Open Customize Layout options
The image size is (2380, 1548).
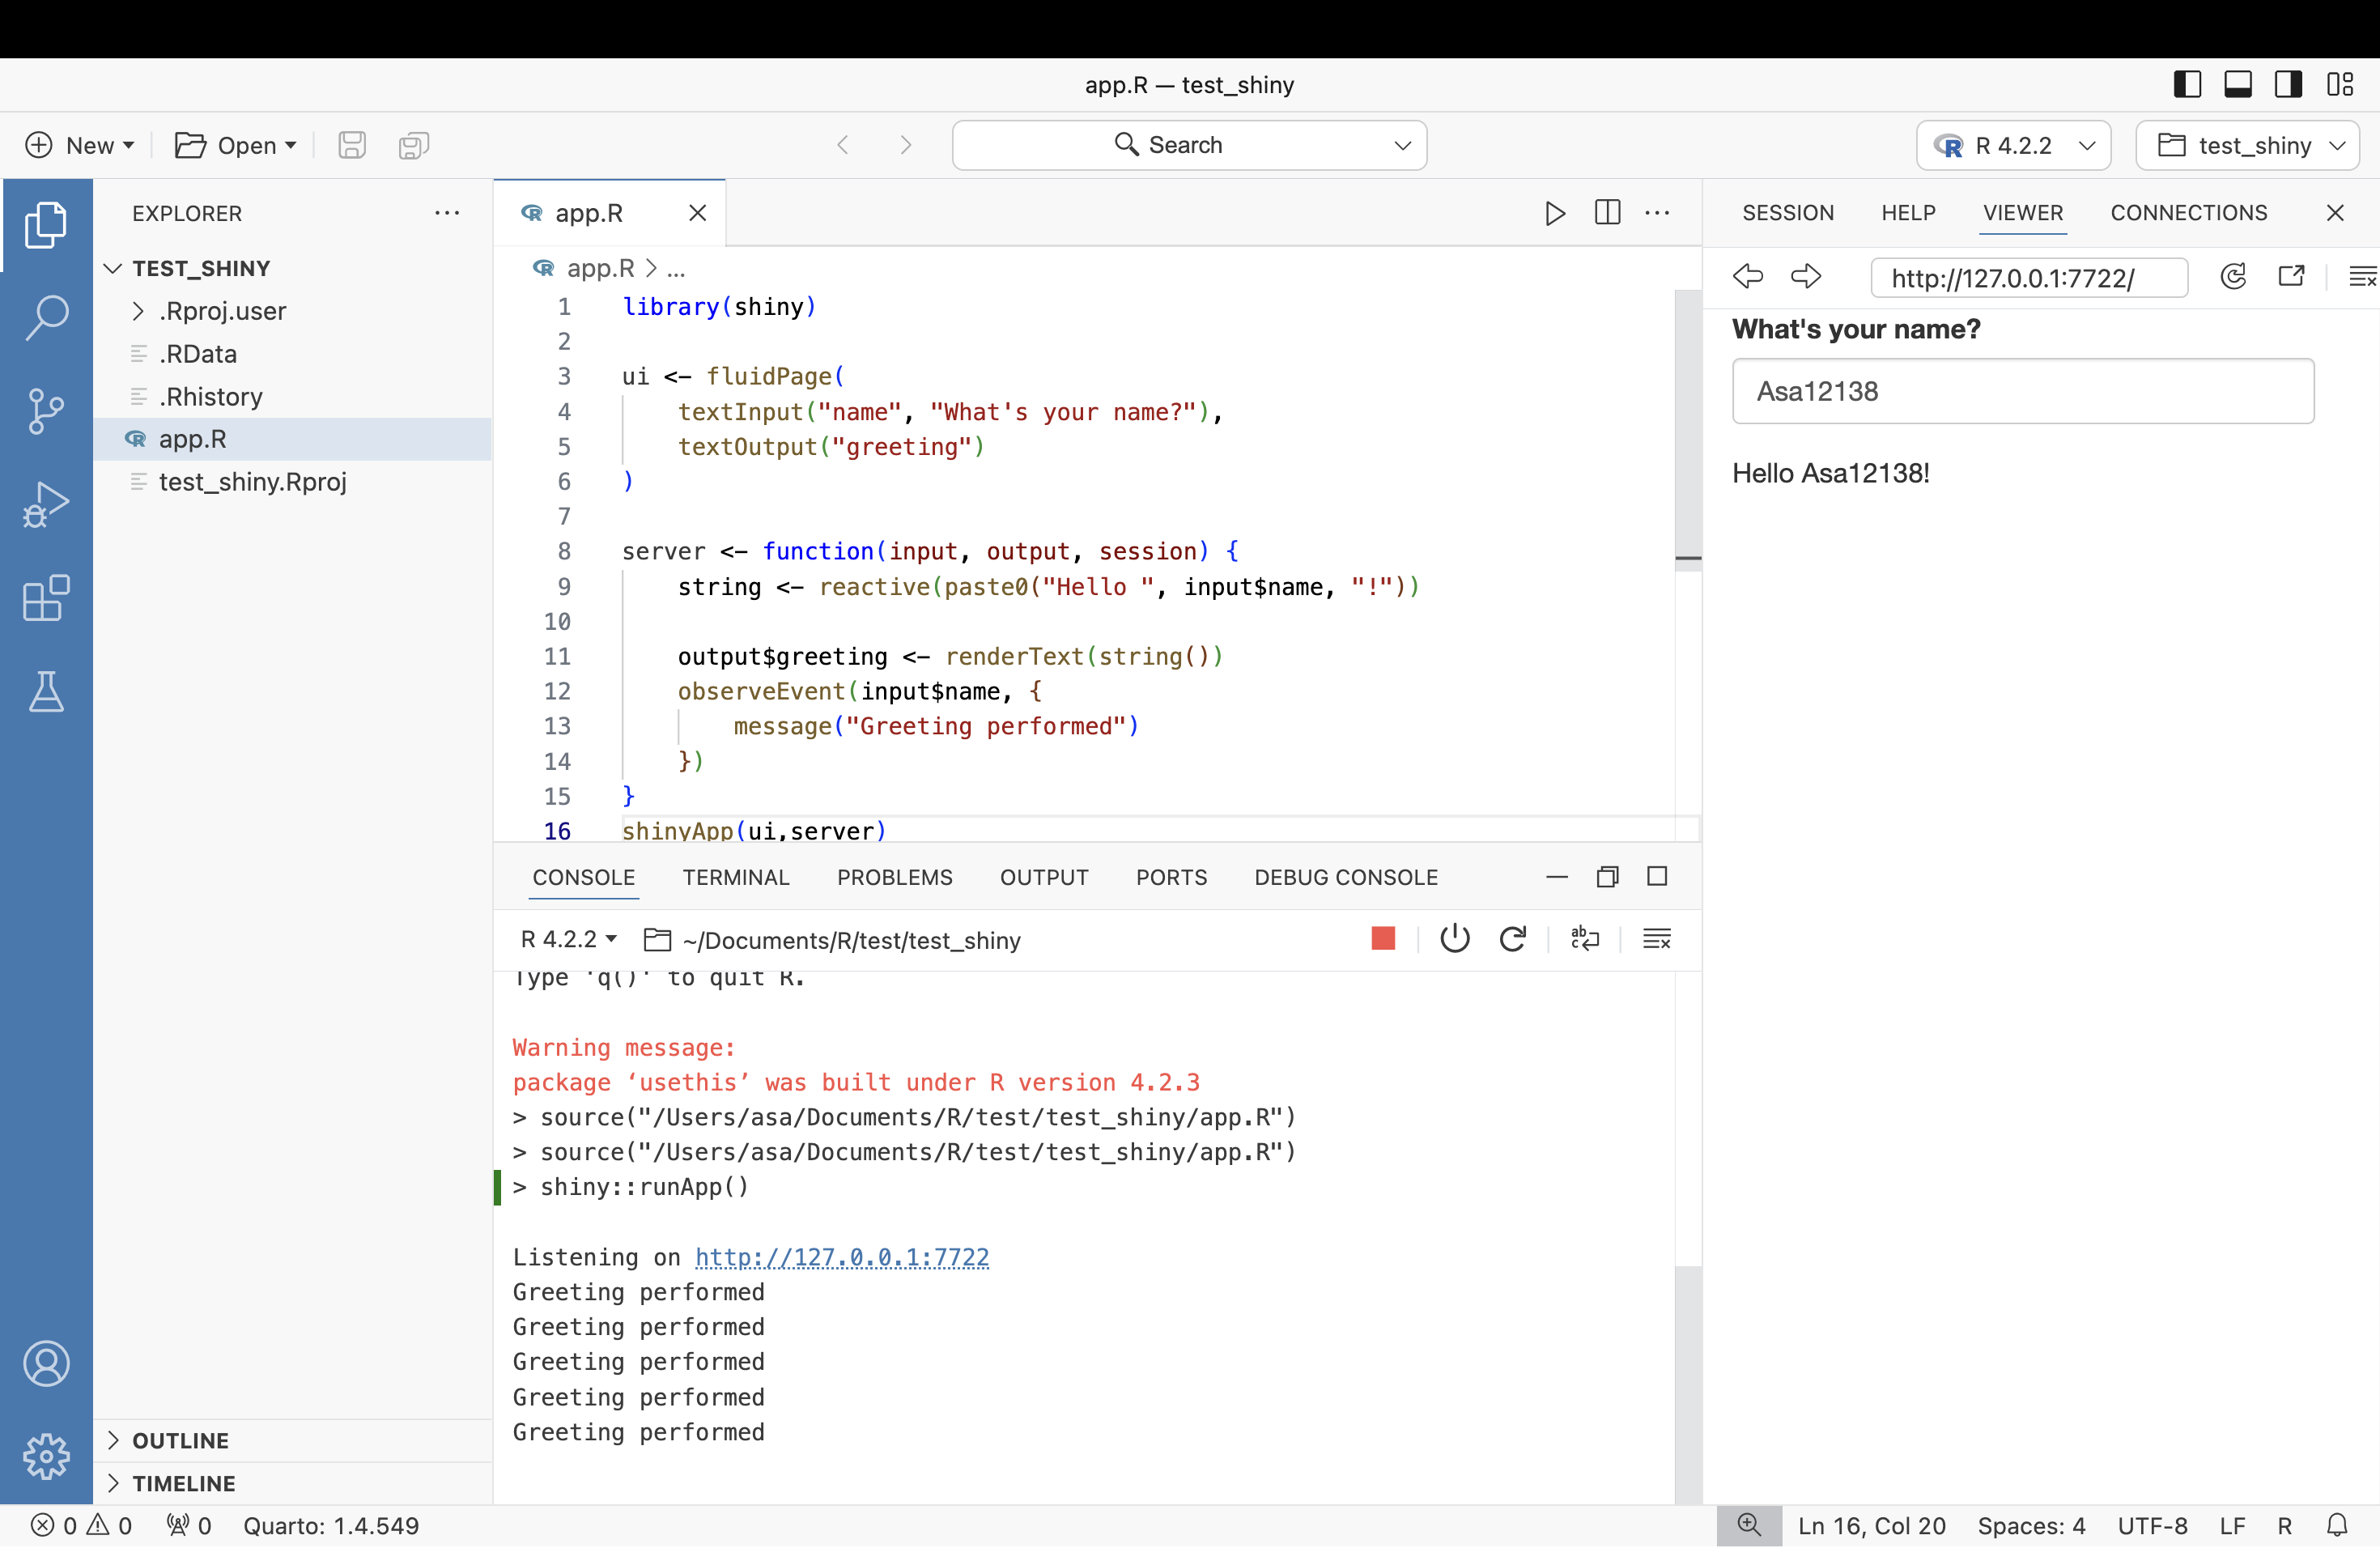point(2340,84)
